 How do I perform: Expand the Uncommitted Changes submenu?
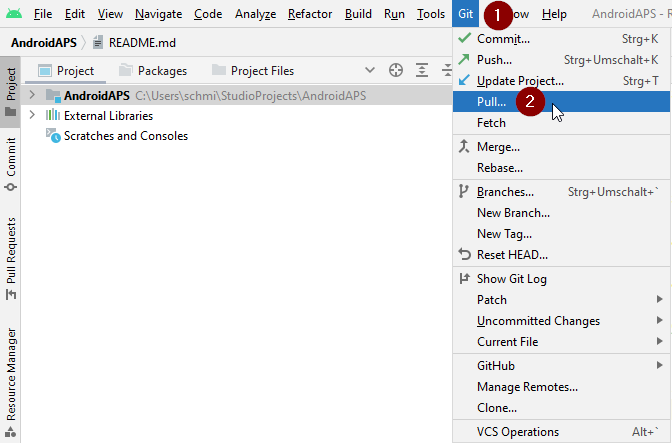[x=561, y=321]
